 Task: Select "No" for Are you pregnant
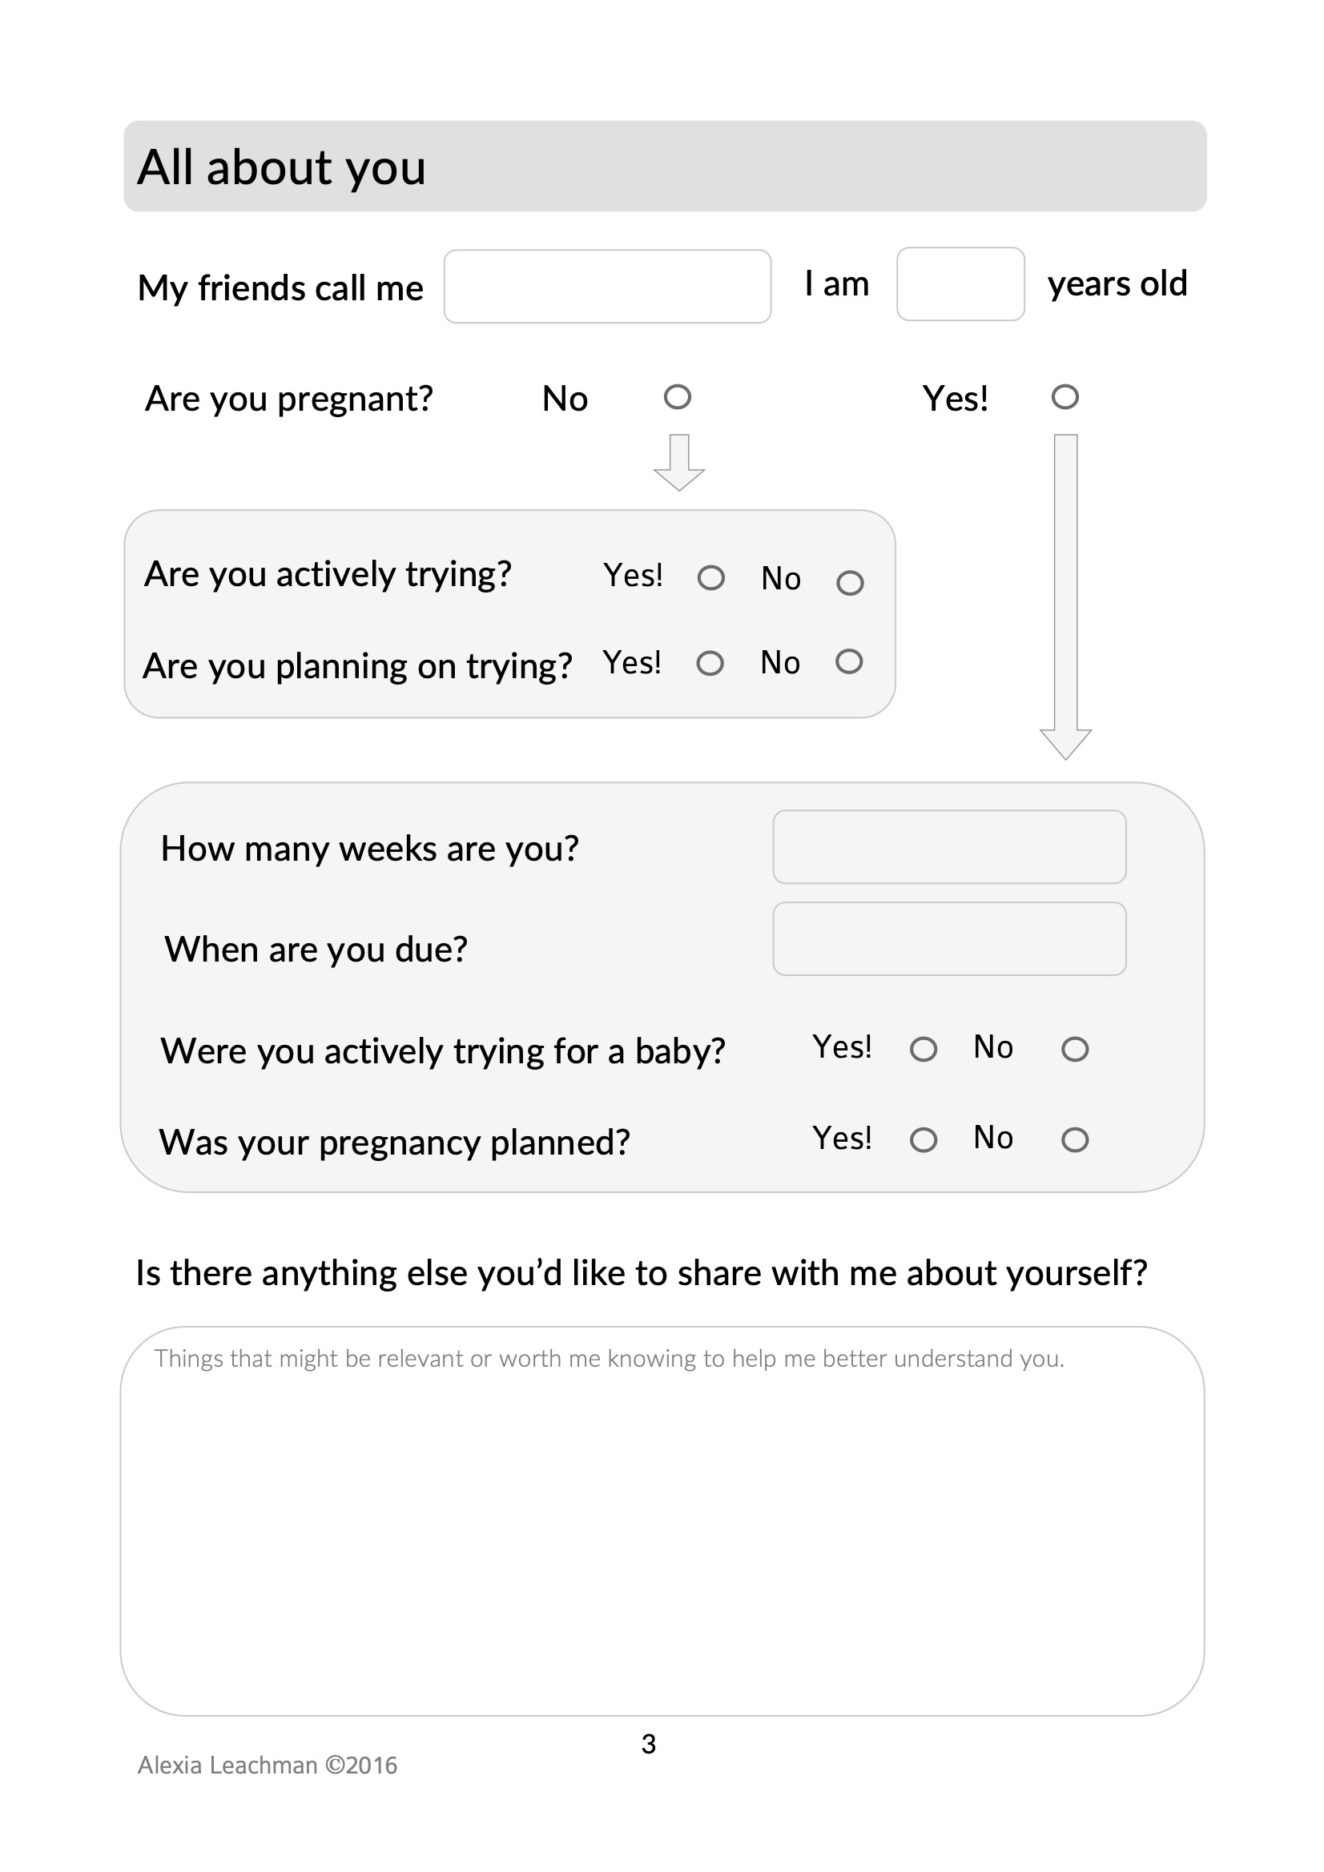[x=677, y=397]
